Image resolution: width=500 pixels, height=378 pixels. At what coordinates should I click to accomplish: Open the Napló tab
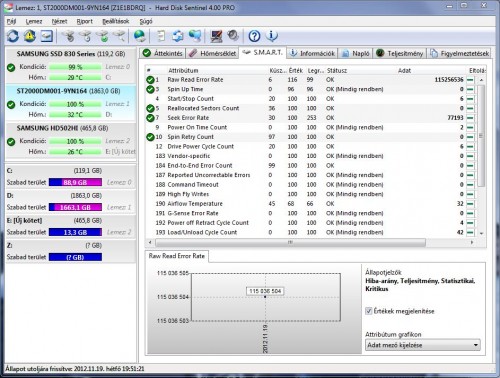click(356, 53)
